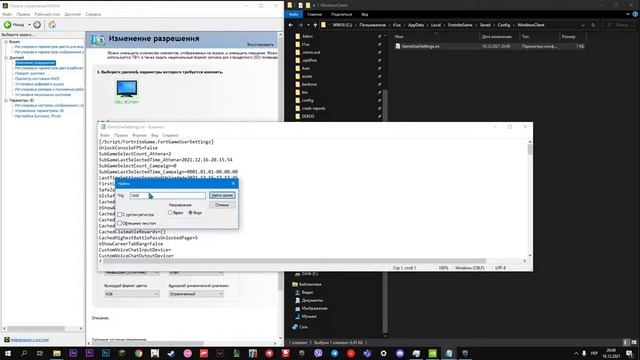
Task: Open the Back history dropdown arrow in NVIDIA toolbar
Action: point(29,25)
